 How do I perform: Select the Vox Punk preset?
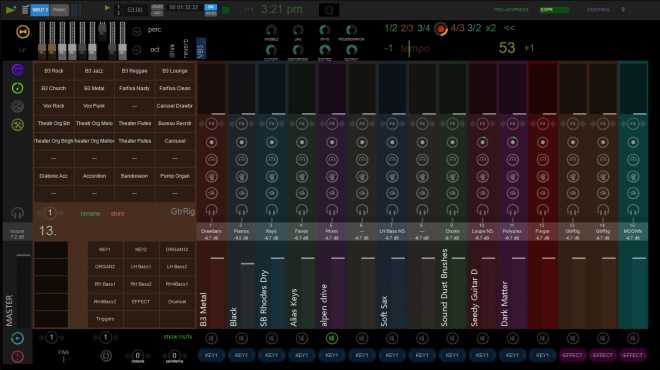[94, 106]
